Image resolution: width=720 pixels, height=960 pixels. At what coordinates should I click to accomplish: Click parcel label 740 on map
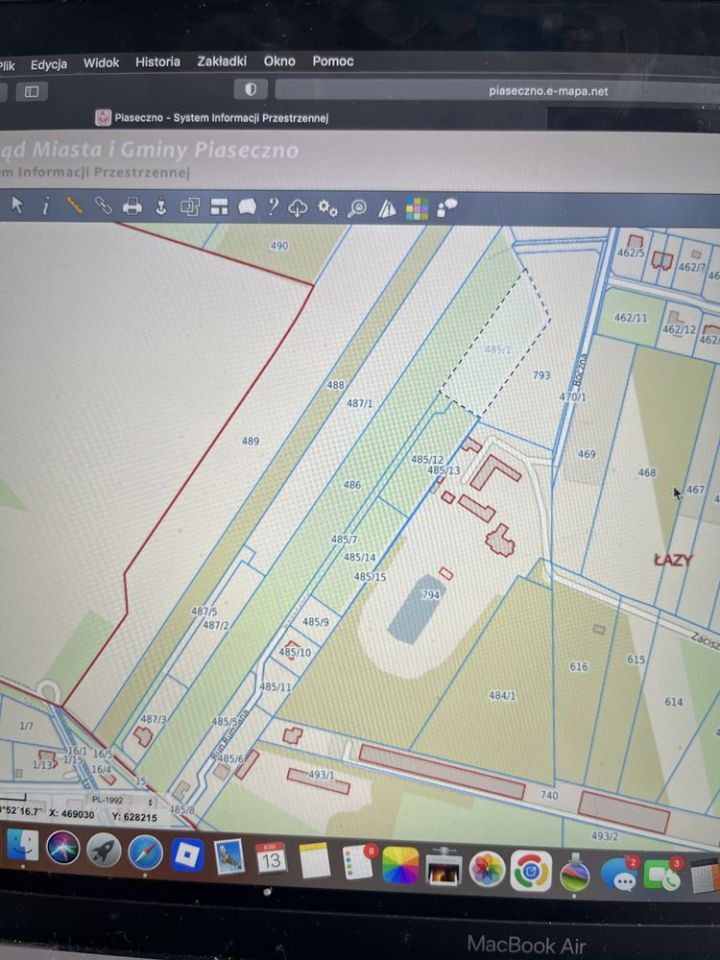549,795
